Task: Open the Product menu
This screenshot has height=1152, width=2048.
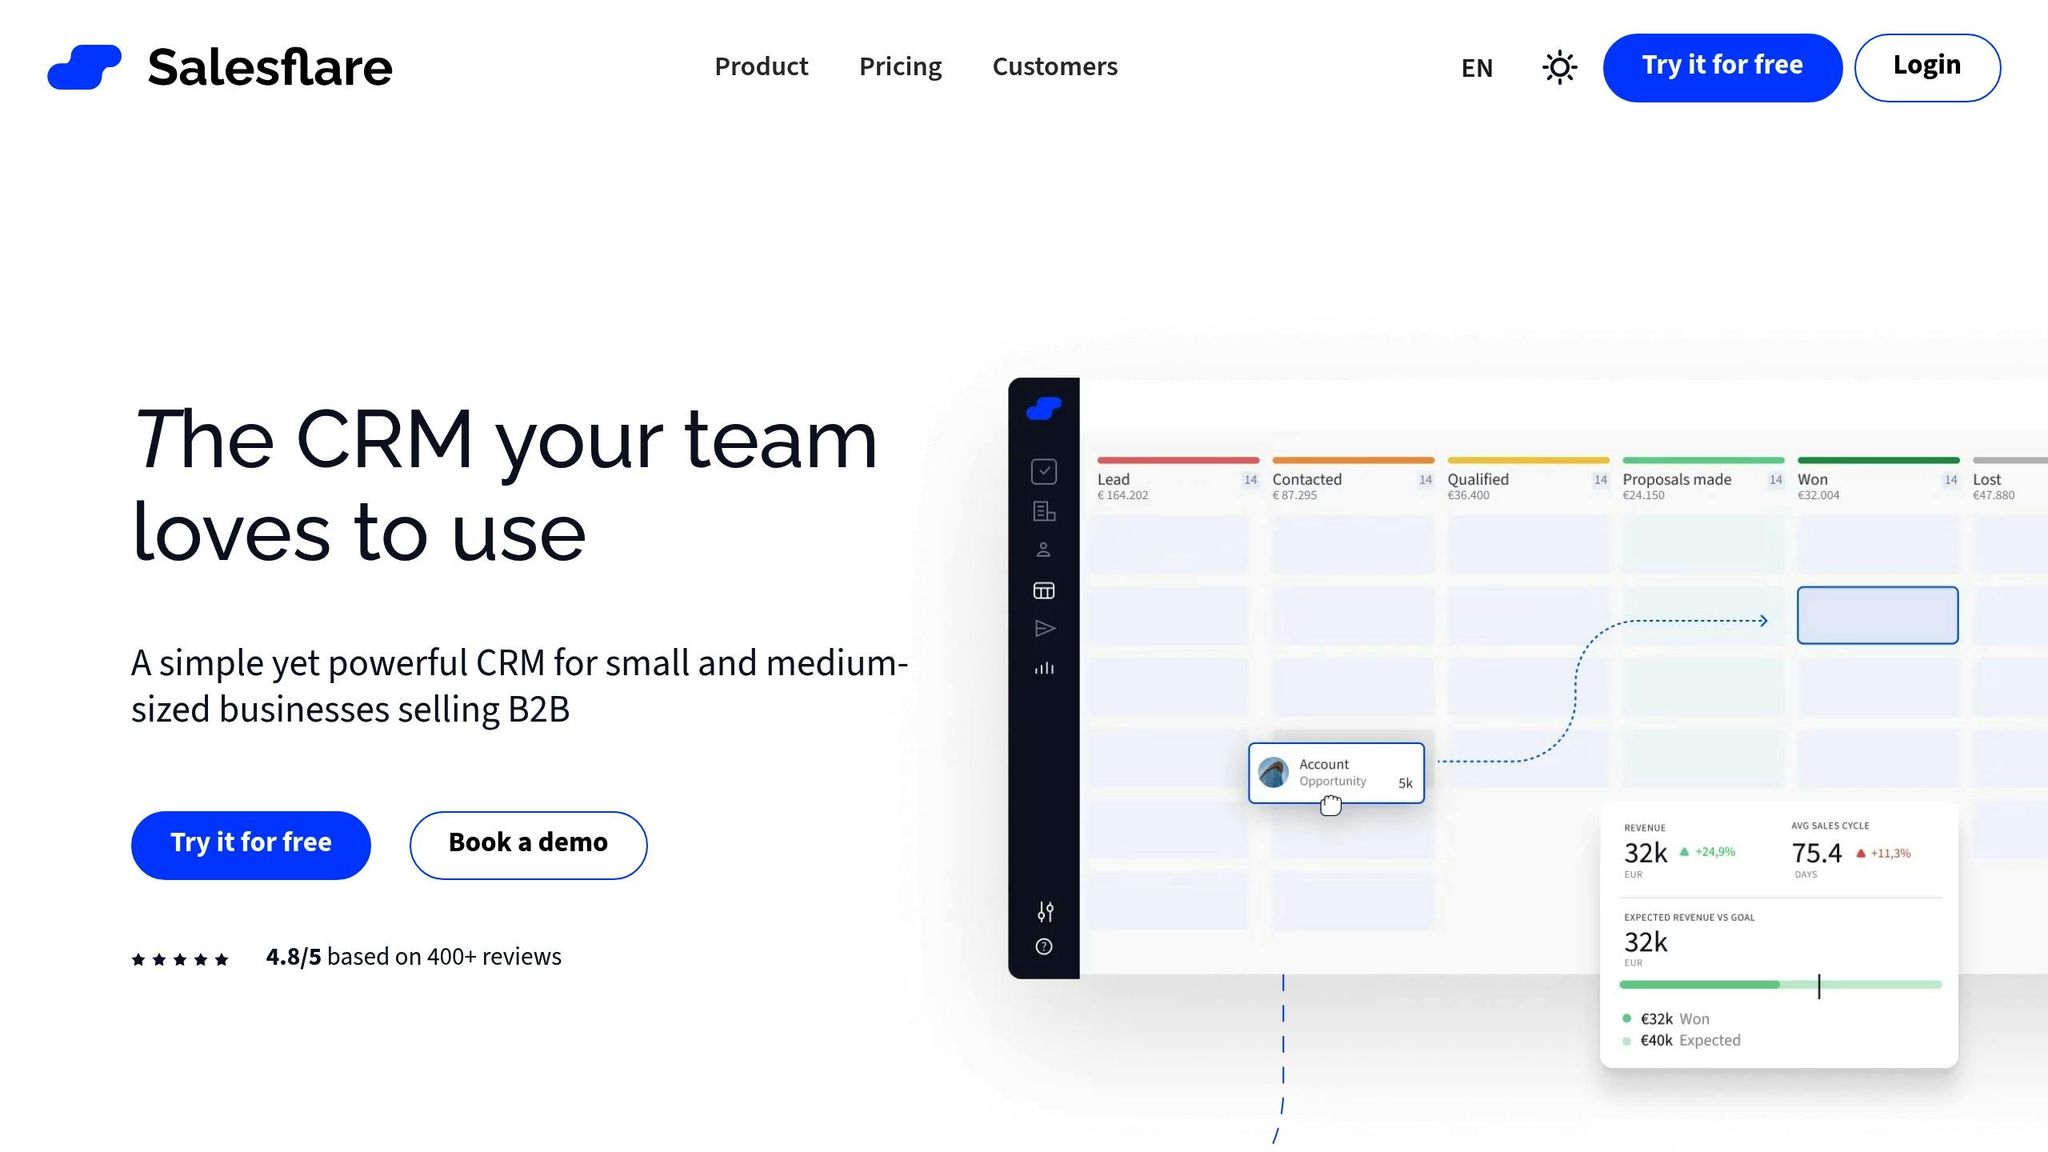Action: 761,67
